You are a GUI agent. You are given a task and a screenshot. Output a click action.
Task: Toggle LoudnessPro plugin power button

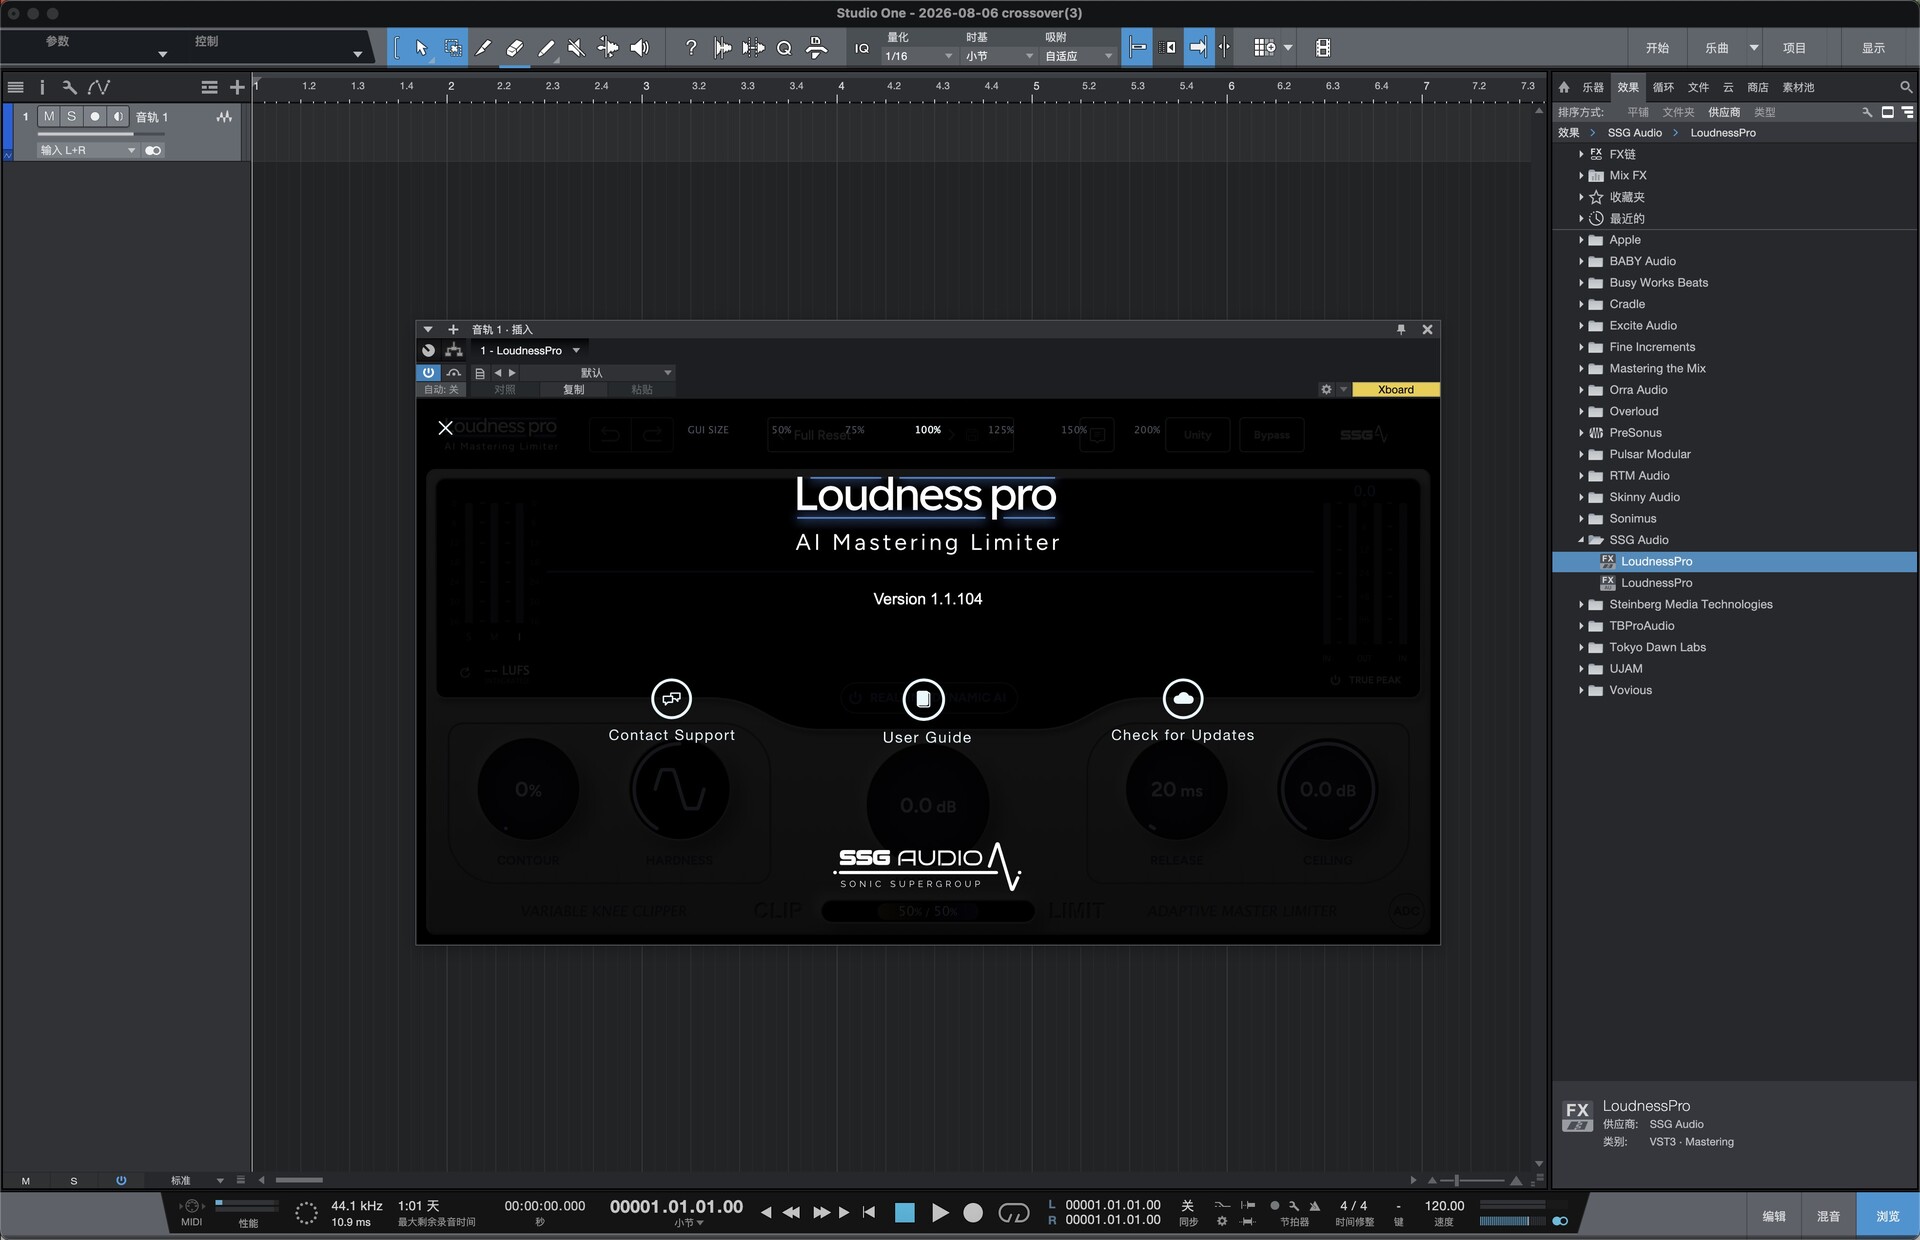[x=428, y=372]
